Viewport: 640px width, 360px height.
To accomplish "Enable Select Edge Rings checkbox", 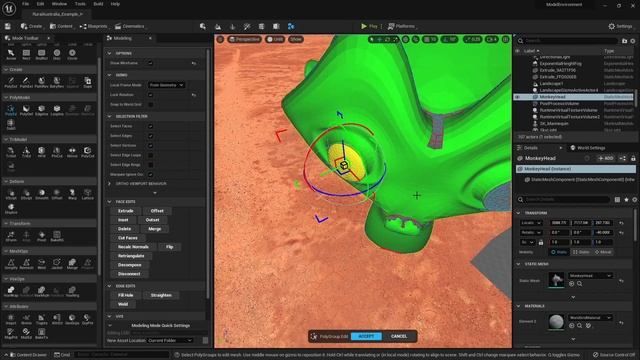I will pyautogui.click(x=151, y=164).
